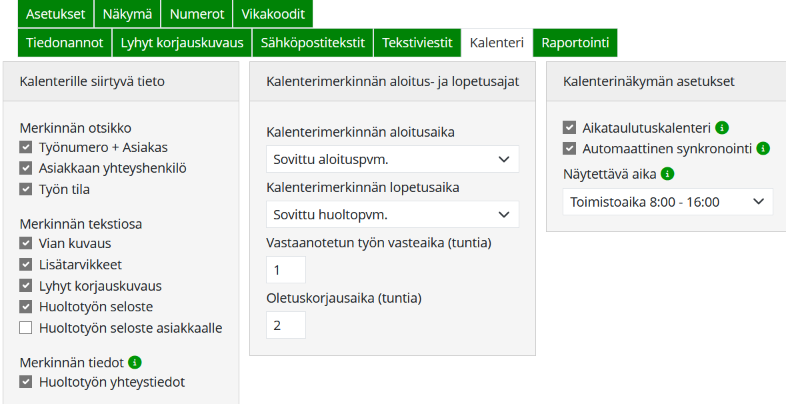Click info icon beside Automaattinen synkronointi

[763, 149]
